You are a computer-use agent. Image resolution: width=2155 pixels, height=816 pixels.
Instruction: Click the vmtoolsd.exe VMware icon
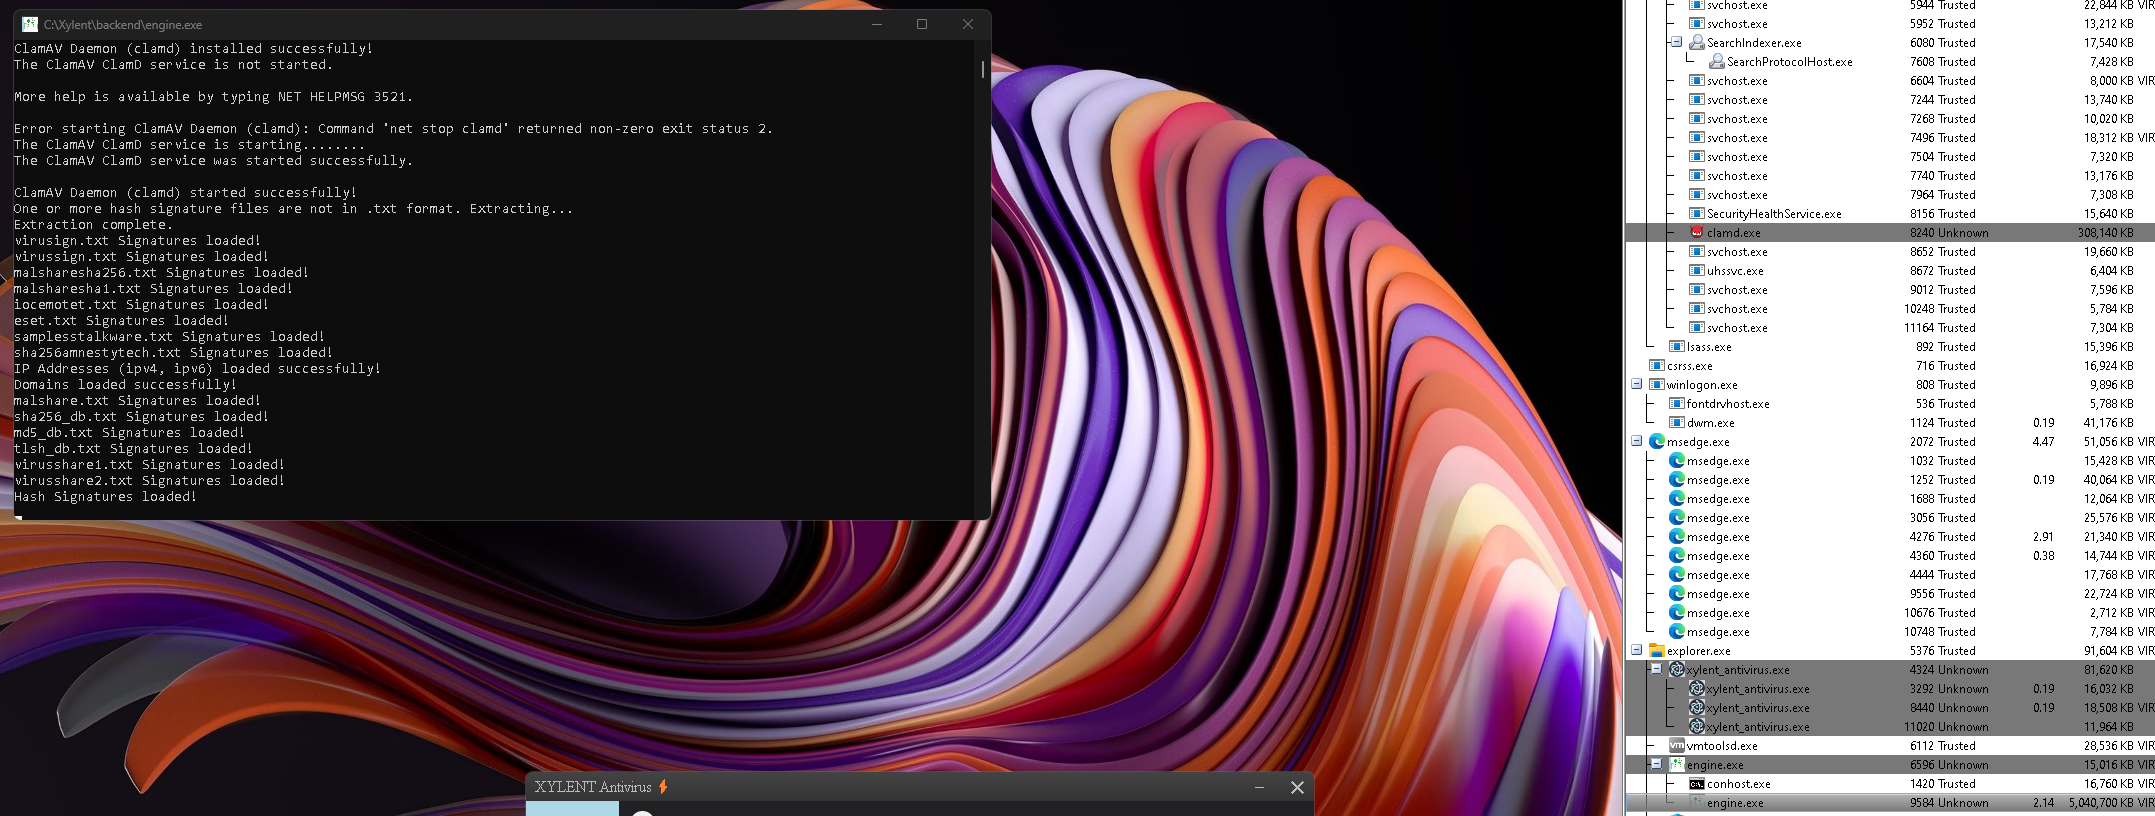pyautogui.click(x=1677, y=745)
